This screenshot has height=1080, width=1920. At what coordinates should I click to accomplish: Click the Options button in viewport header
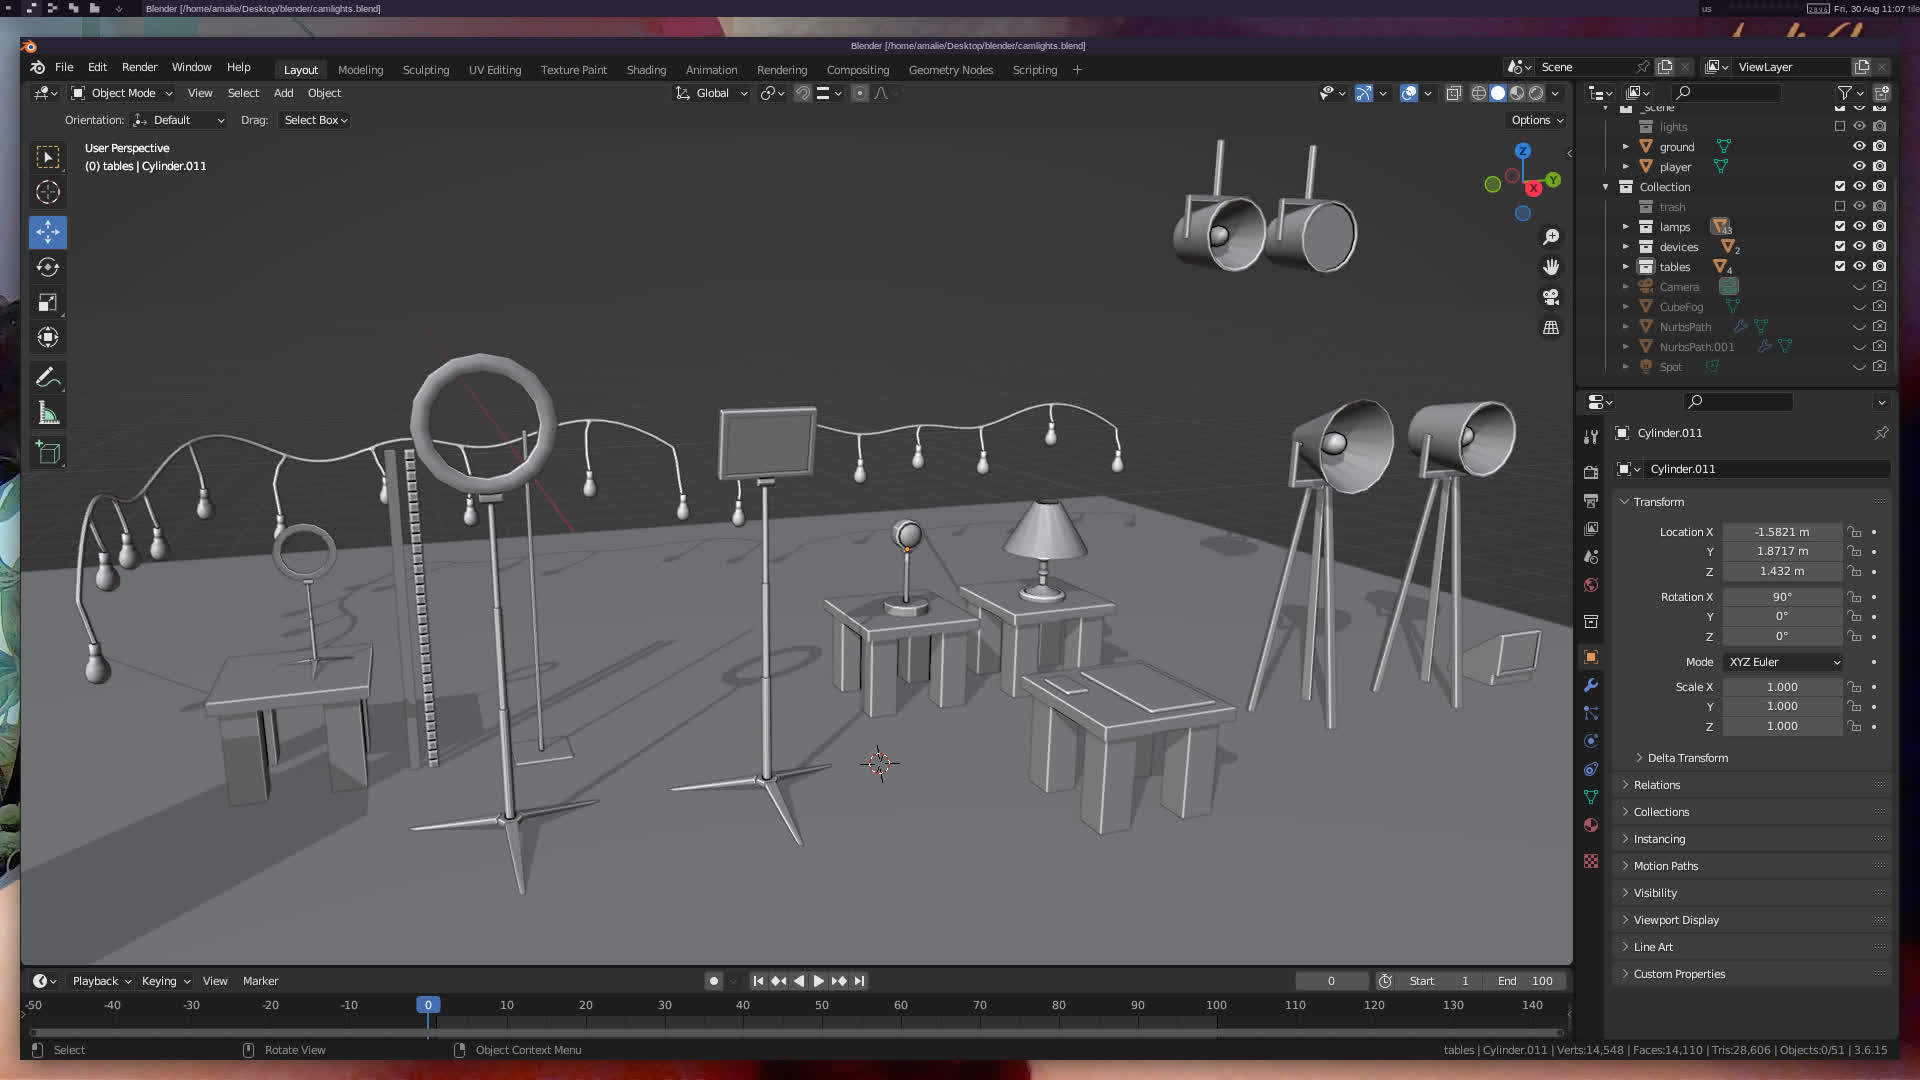click(1536, 120)
